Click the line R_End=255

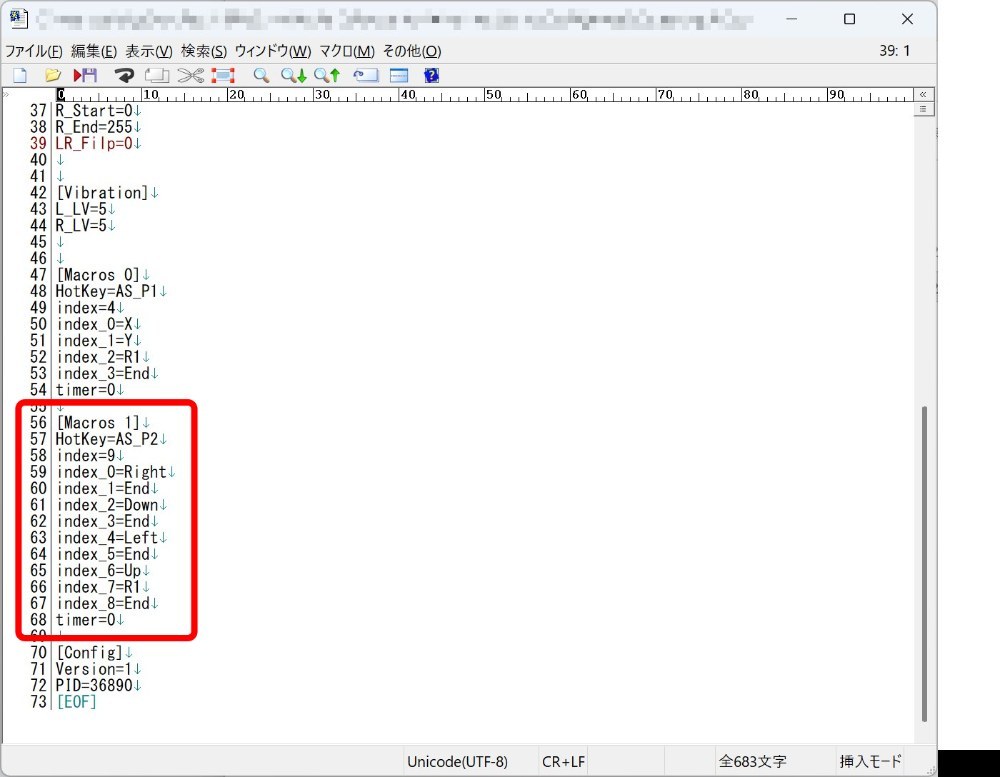pyautogui.click(x=94, y=127)
